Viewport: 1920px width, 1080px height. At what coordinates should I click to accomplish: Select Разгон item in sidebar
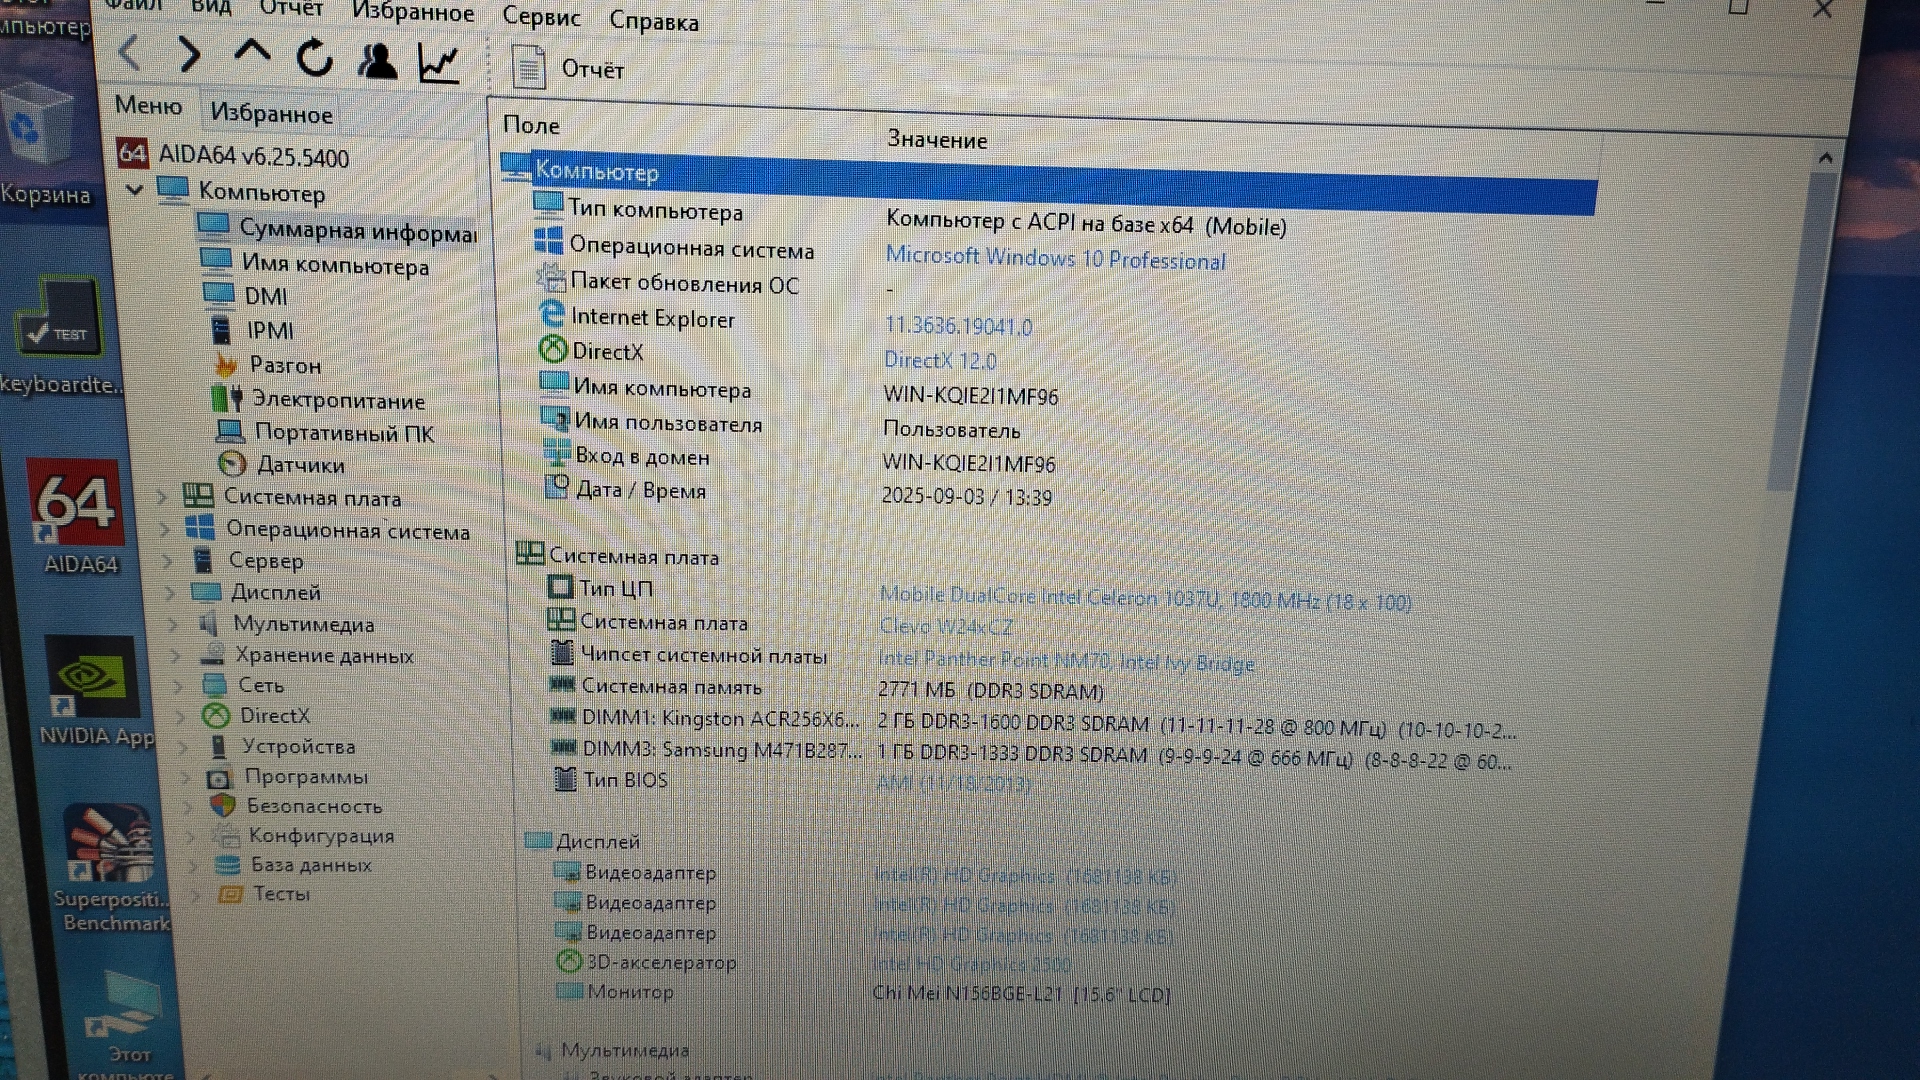click(285, 365)
